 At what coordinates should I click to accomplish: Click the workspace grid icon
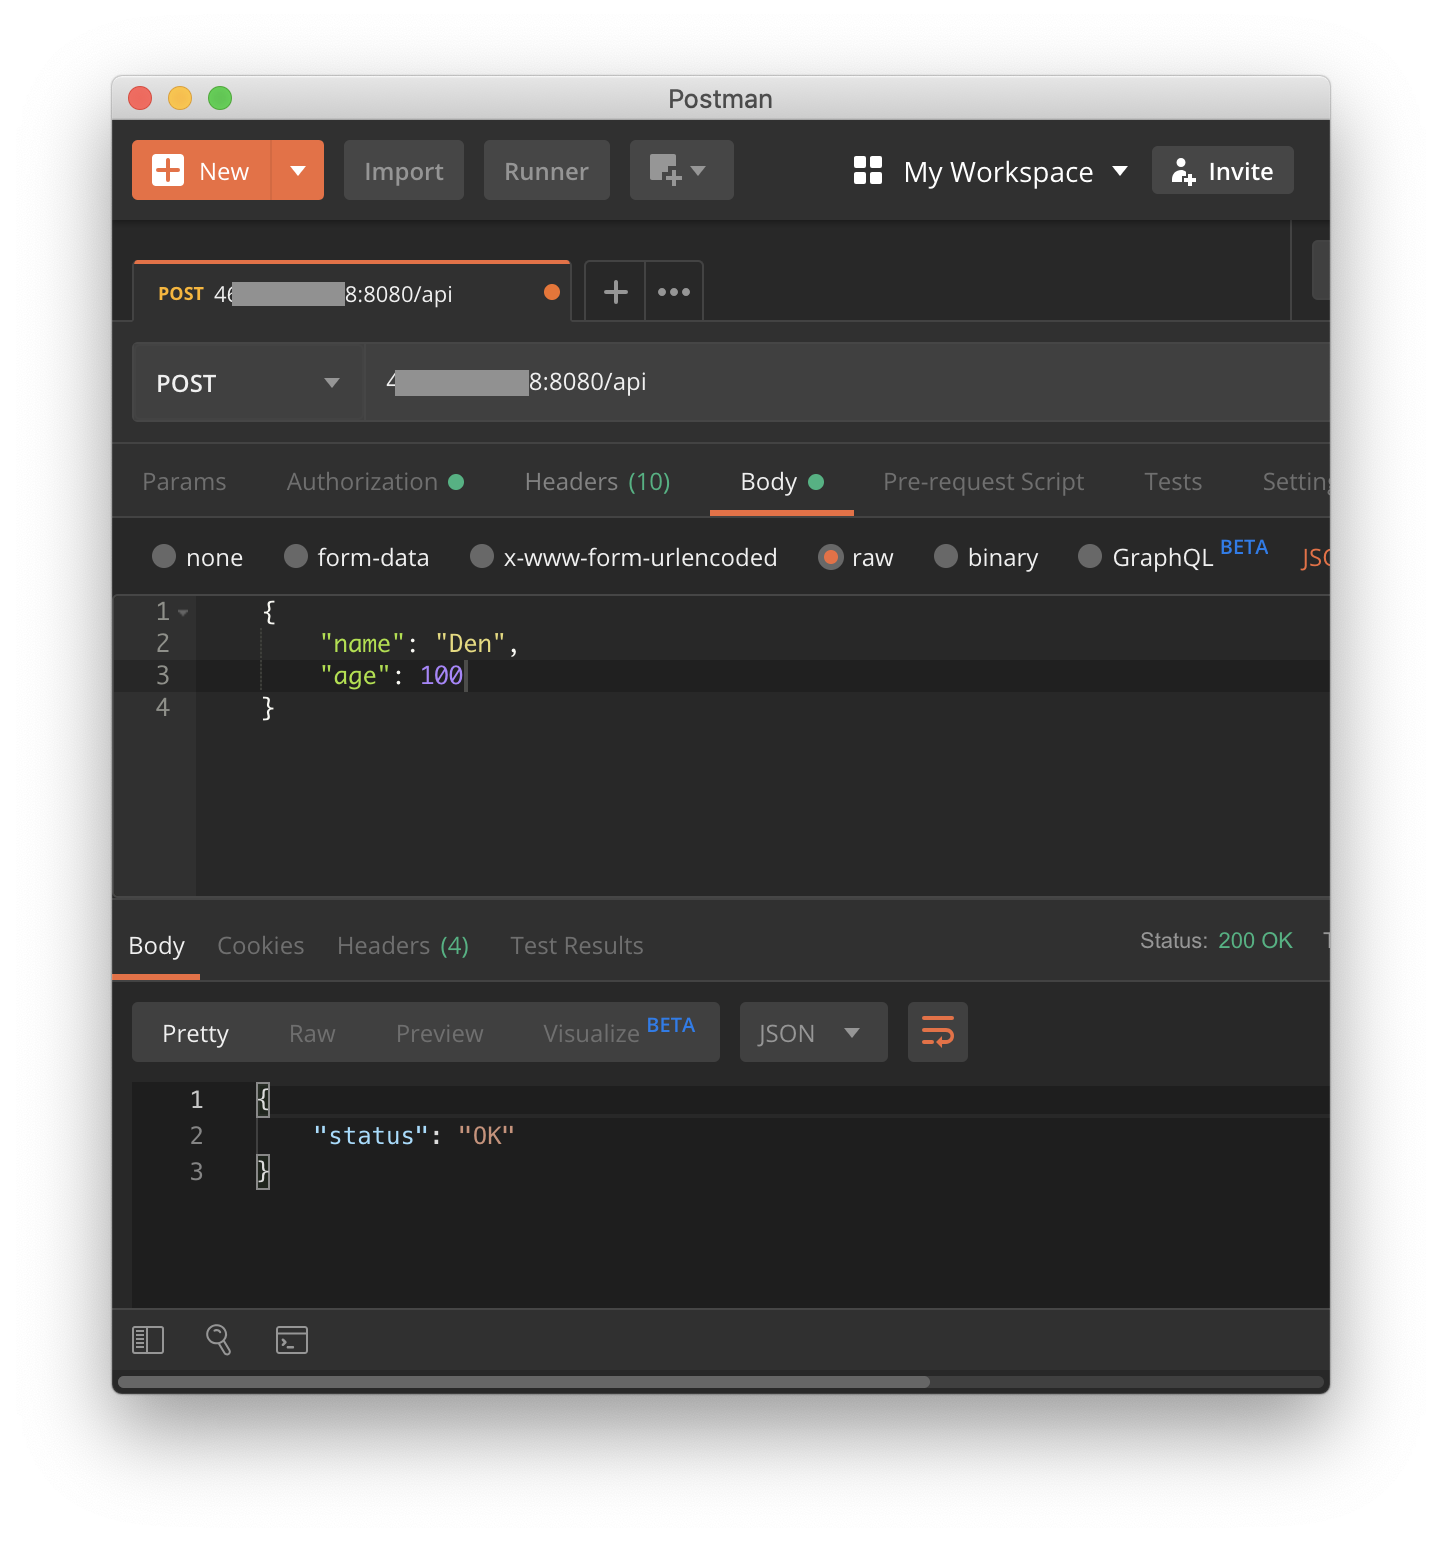pos(868,170)
